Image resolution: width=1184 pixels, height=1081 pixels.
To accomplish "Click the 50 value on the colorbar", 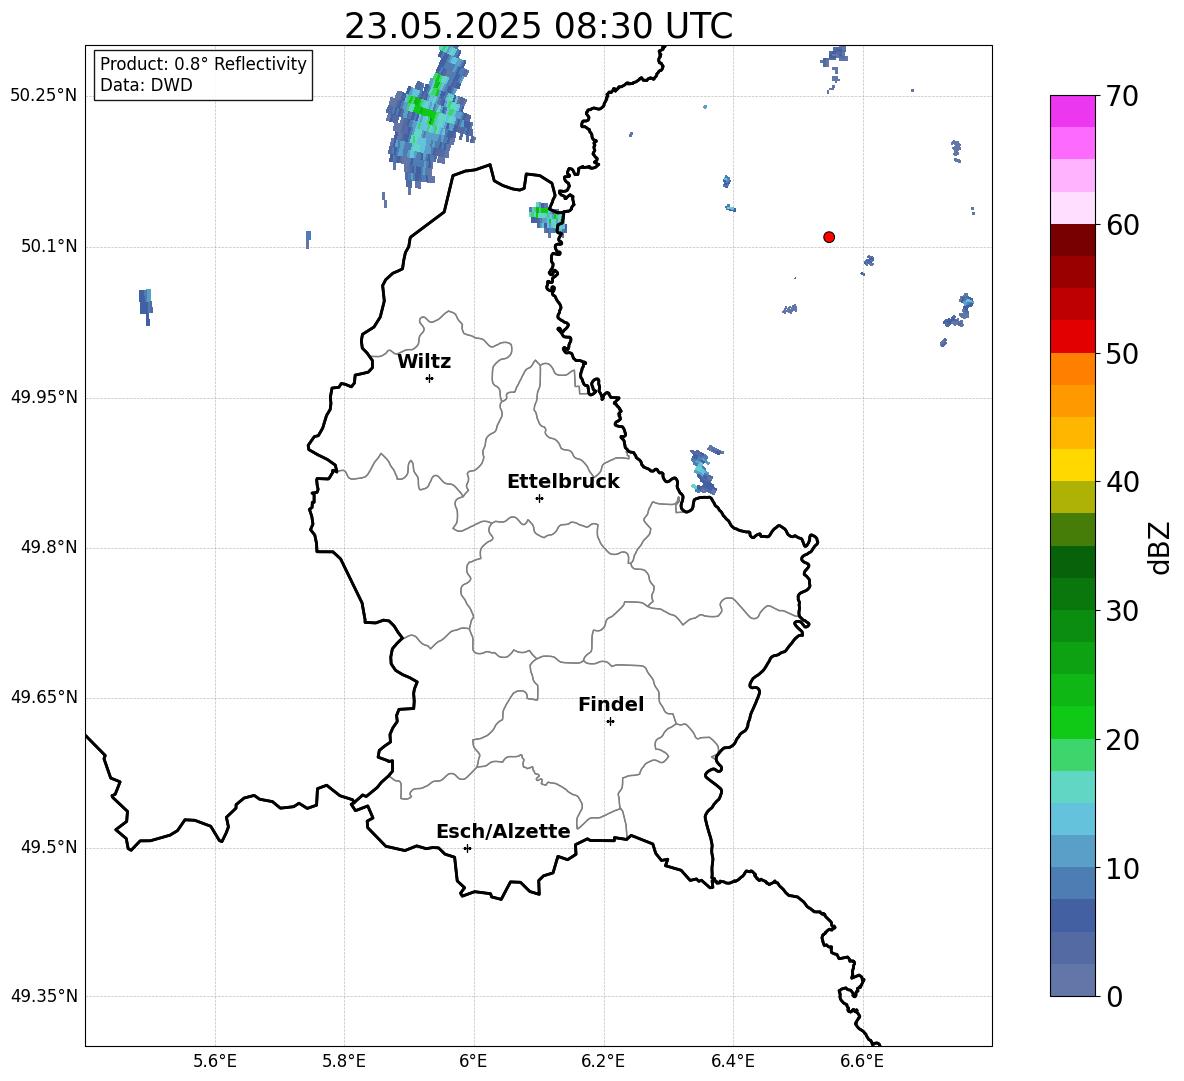I will coord(1122,353).
